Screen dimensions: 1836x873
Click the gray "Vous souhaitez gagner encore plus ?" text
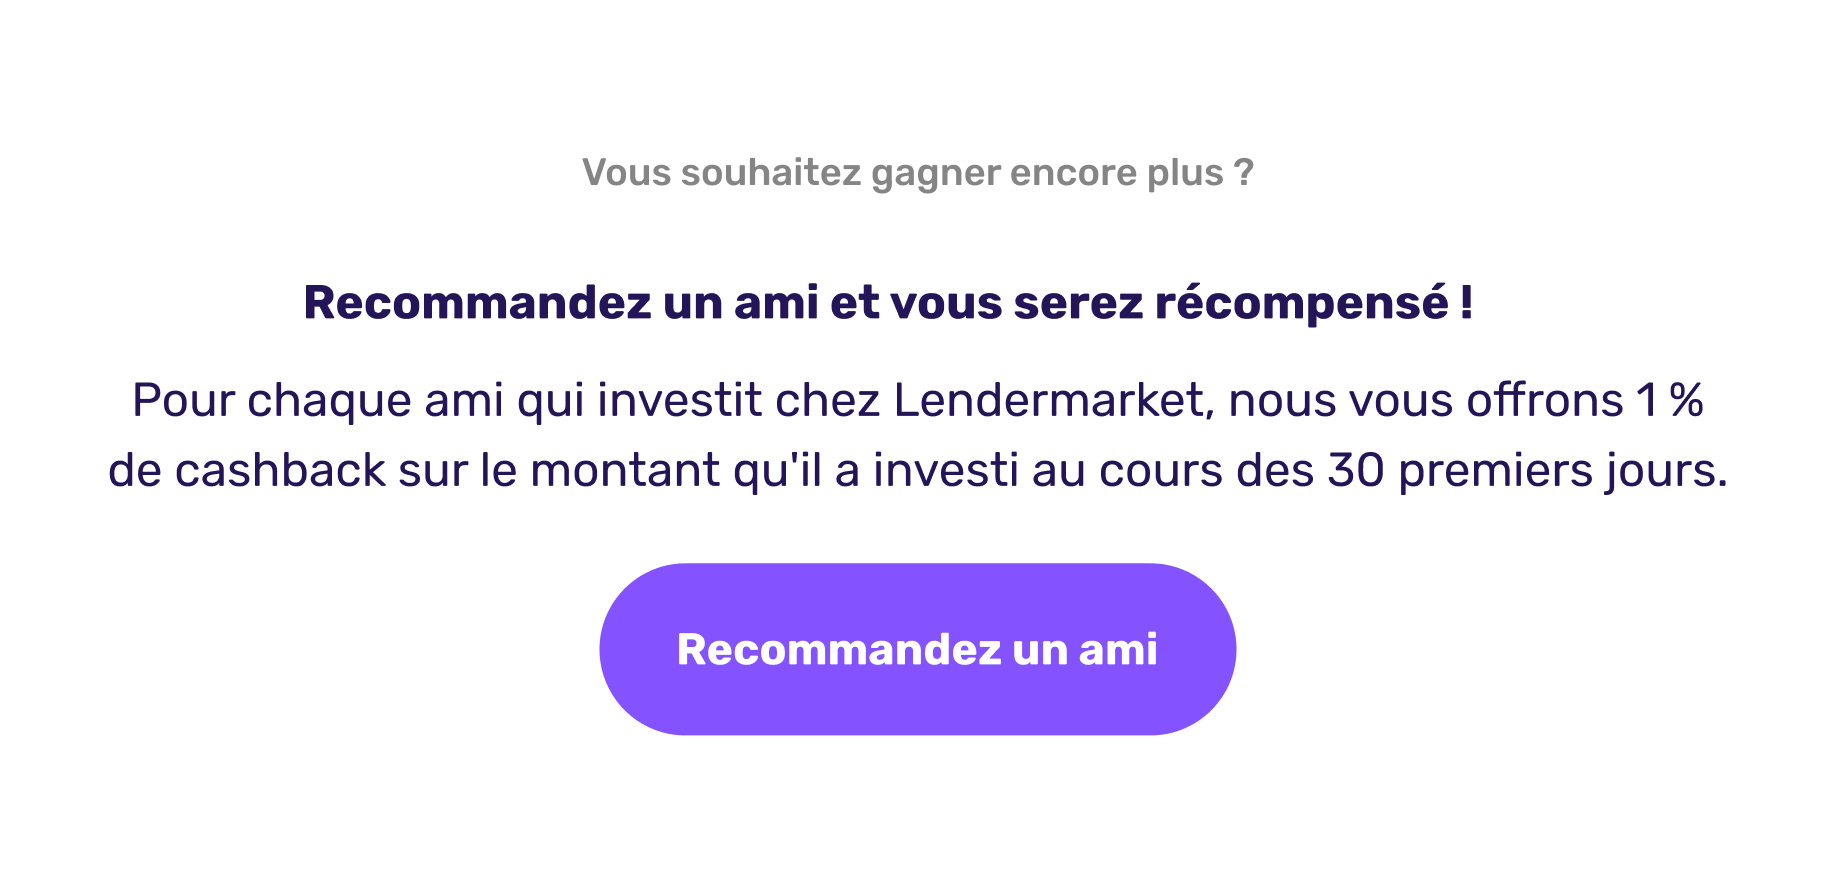click(x=917, y=173)
